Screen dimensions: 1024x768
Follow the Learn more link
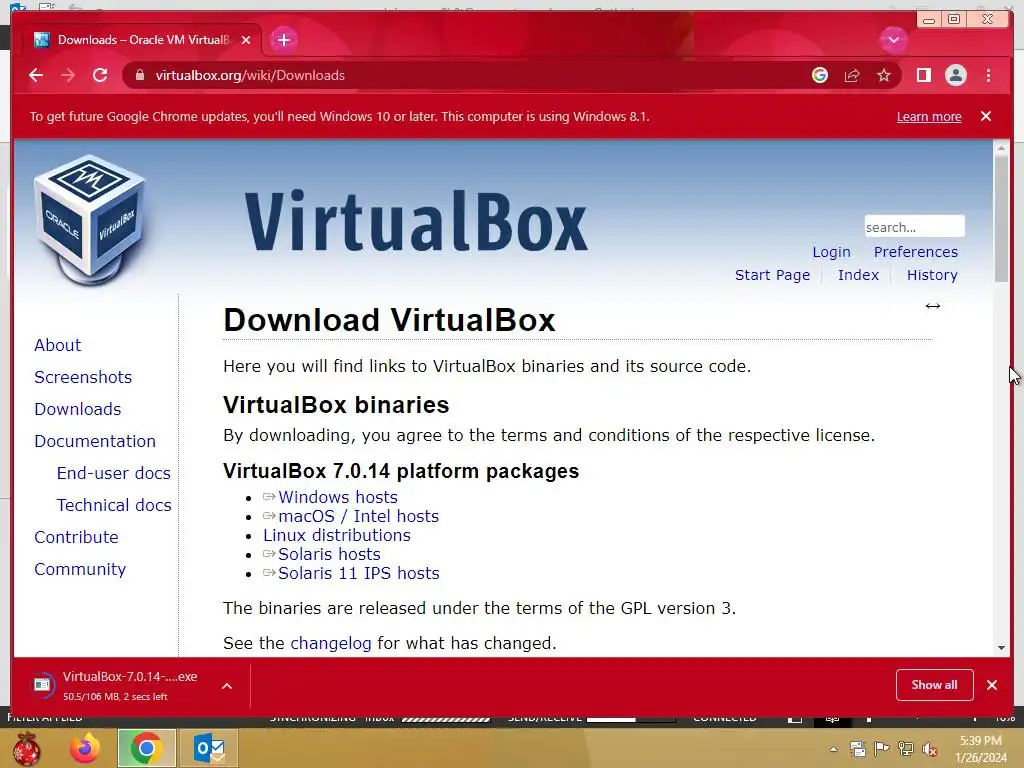coord(929,116)
